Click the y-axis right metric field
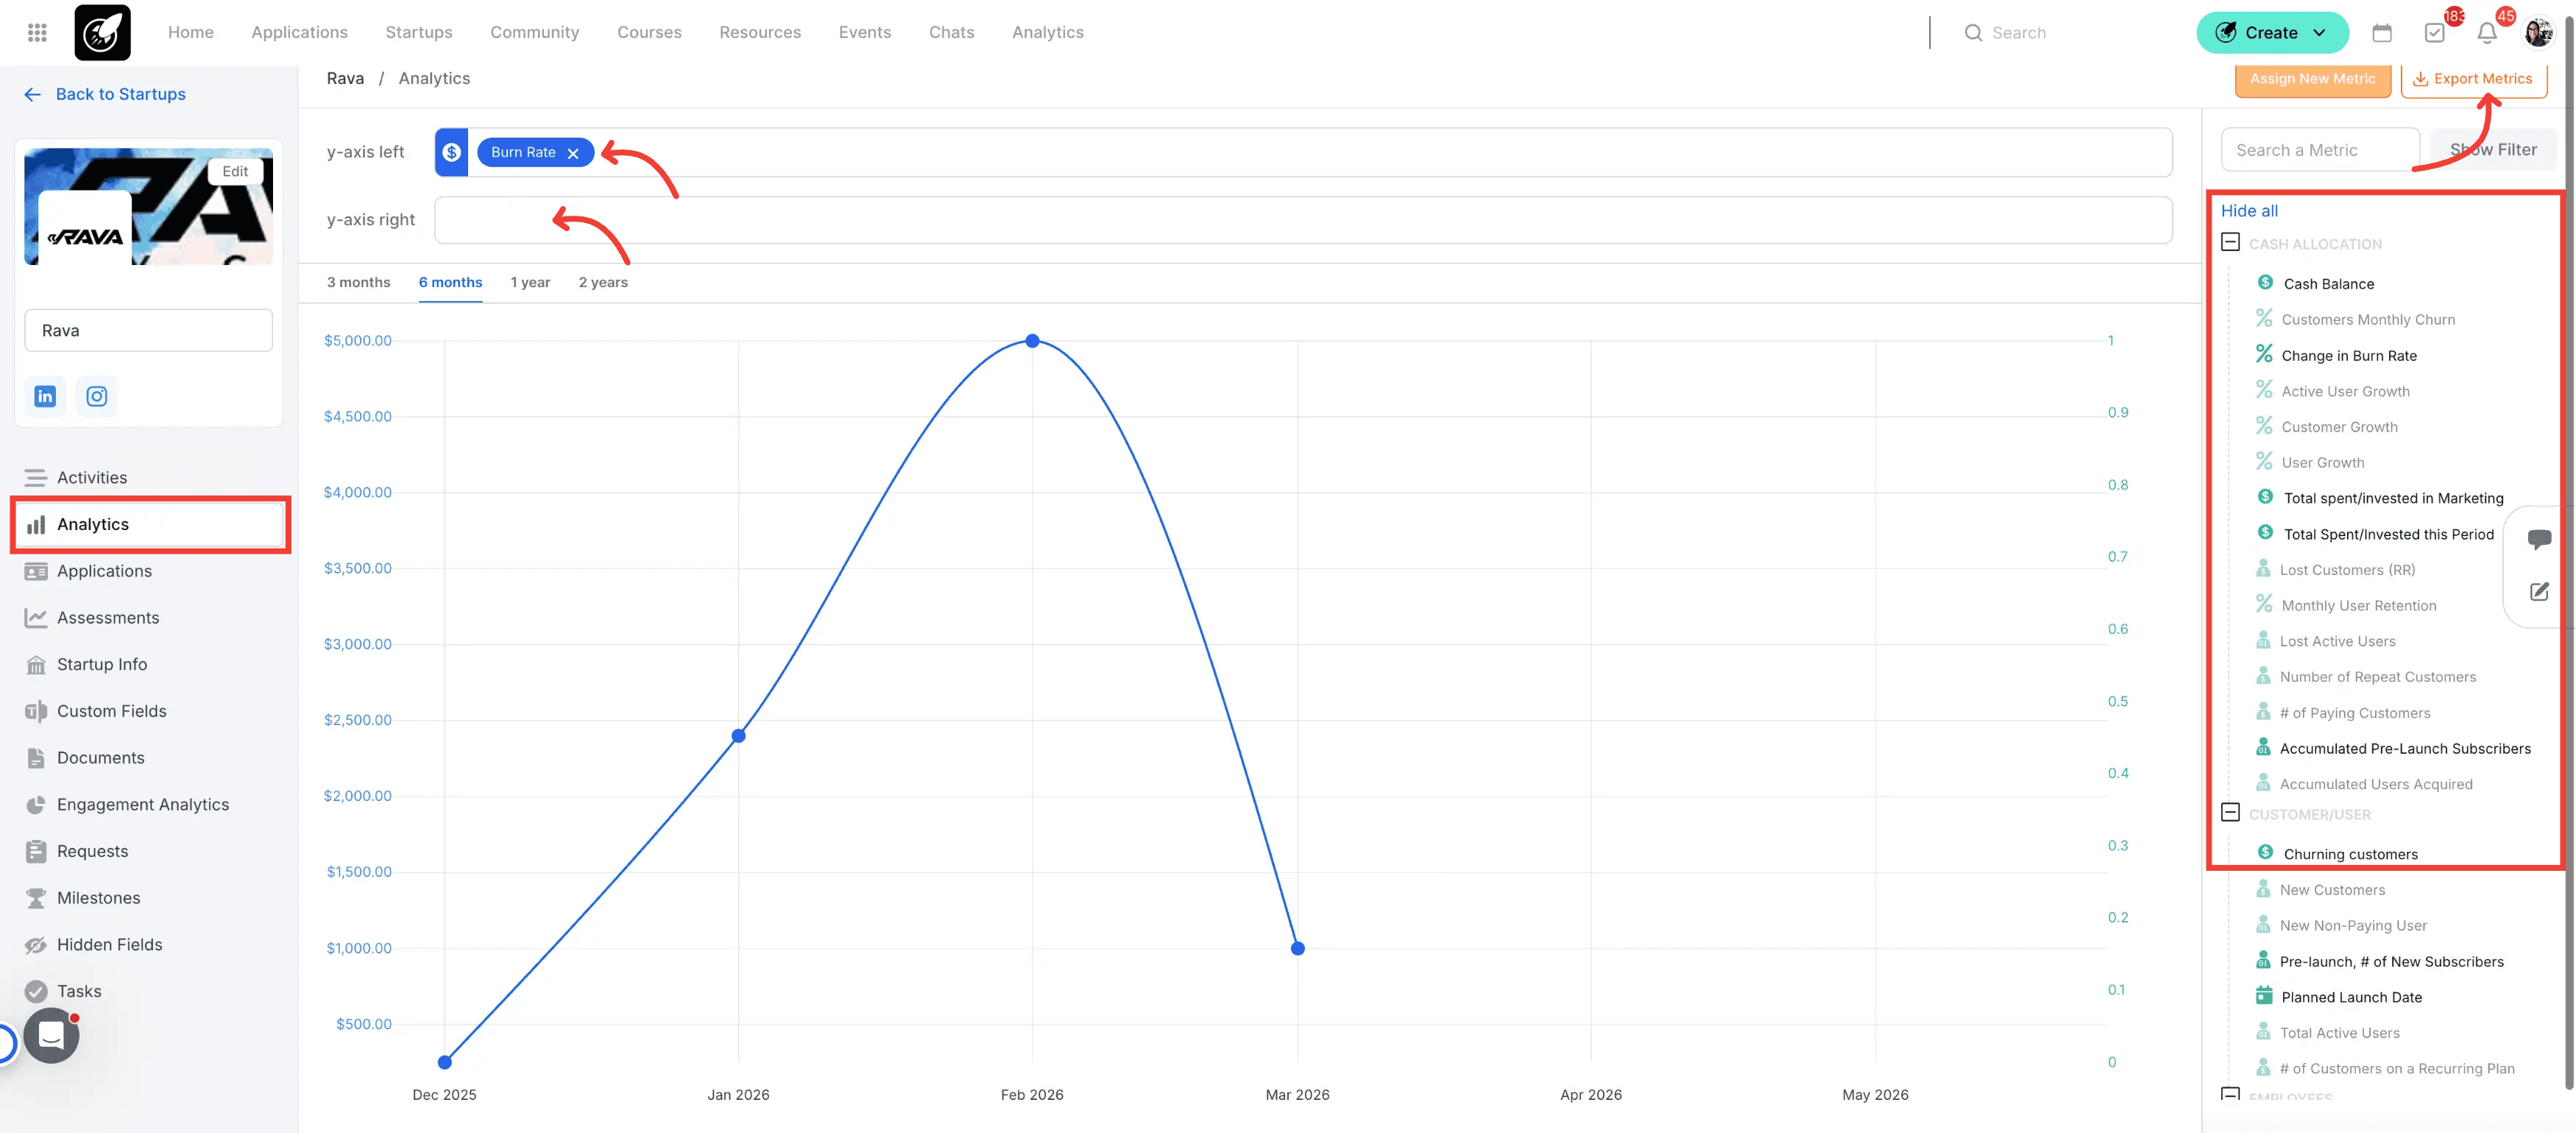Image resolution: width=2576 pixels, height=1133 pixels. 1303,220
